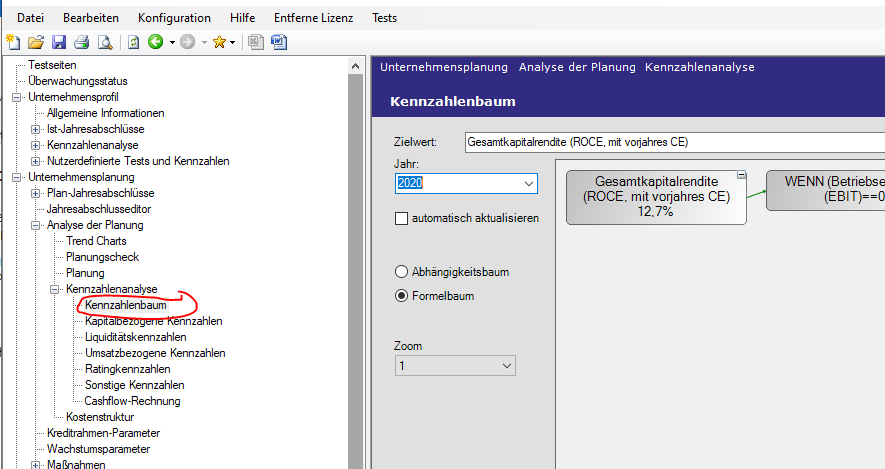885x469 pixels.
Task: Open Ratingkennzahlen tree item
Action: (128, 369)
